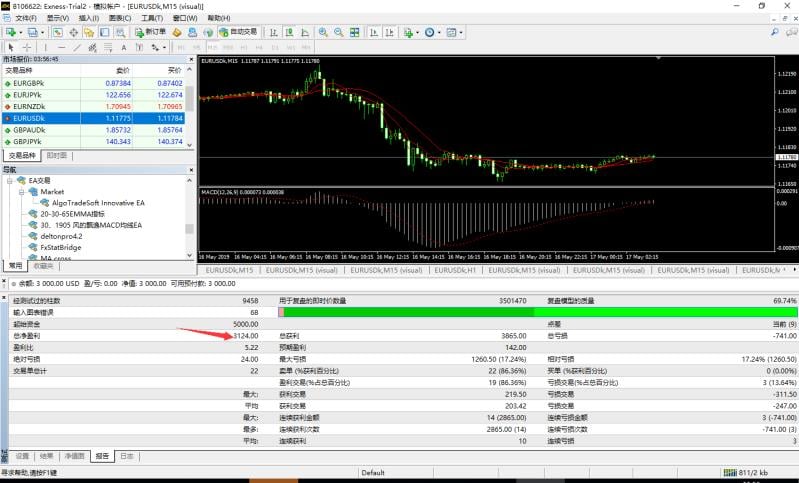Screen dimensions: 799x483
Task: Switch chart to candlesticks icon
Action: coord(289,32)
